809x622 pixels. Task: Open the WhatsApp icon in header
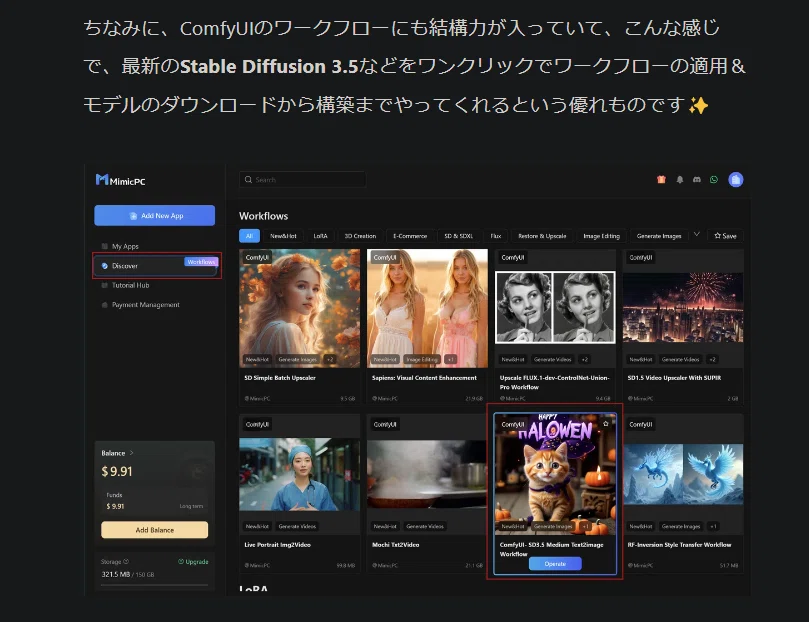[x=714, y=179]
